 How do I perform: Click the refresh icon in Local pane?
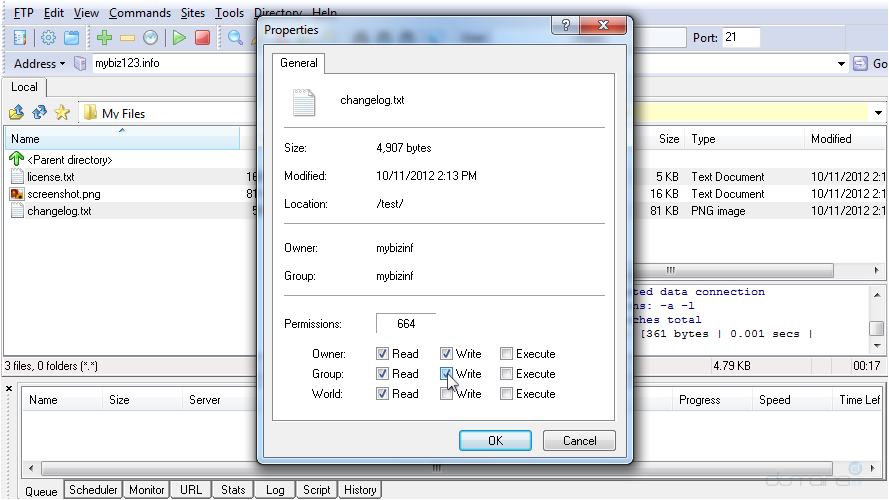[39, 112]
